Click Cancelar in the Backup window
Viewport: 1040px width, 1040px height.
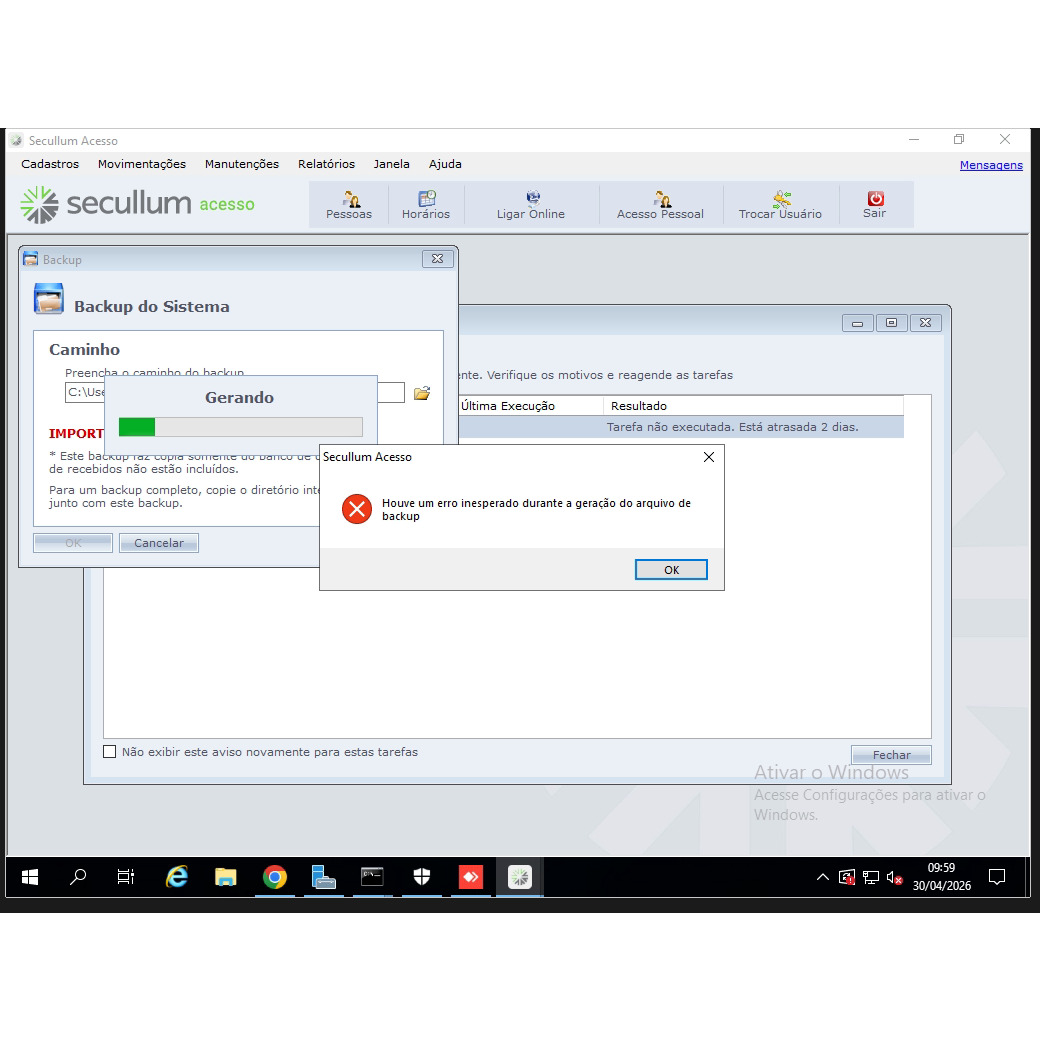tap(159, 543)
